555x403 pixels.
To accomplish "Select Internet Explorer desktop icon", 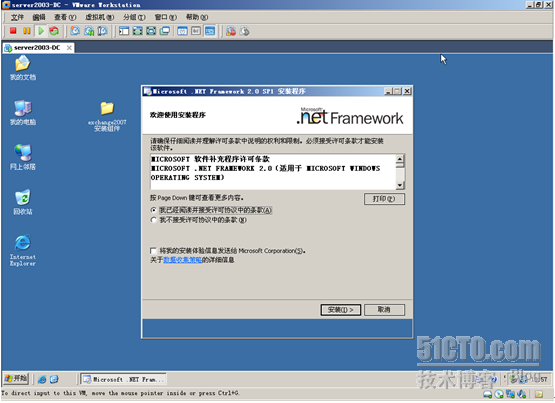I will [x=23, y=250].
